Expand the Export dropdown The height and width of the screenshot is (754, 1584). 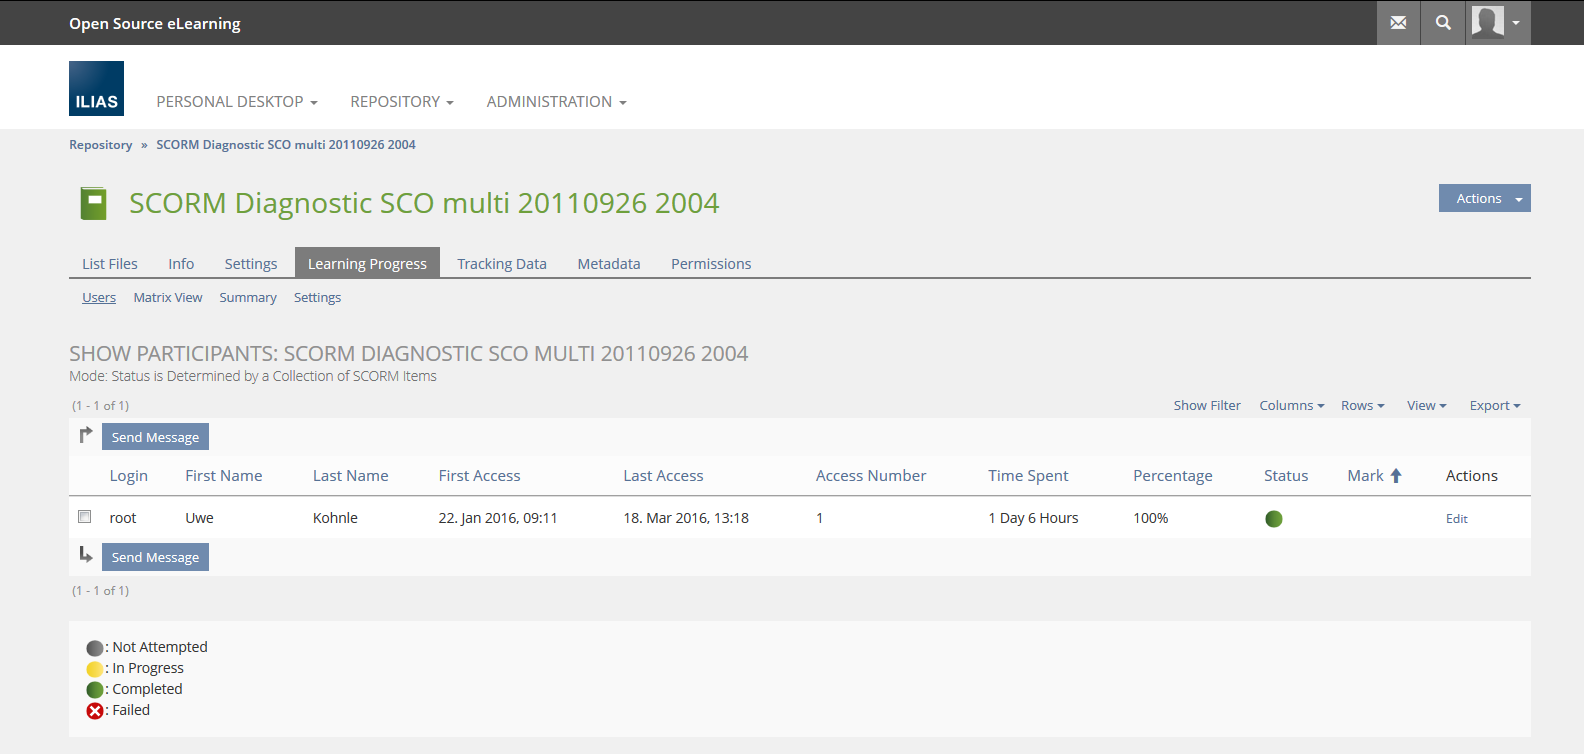[x=1494, y=406]
